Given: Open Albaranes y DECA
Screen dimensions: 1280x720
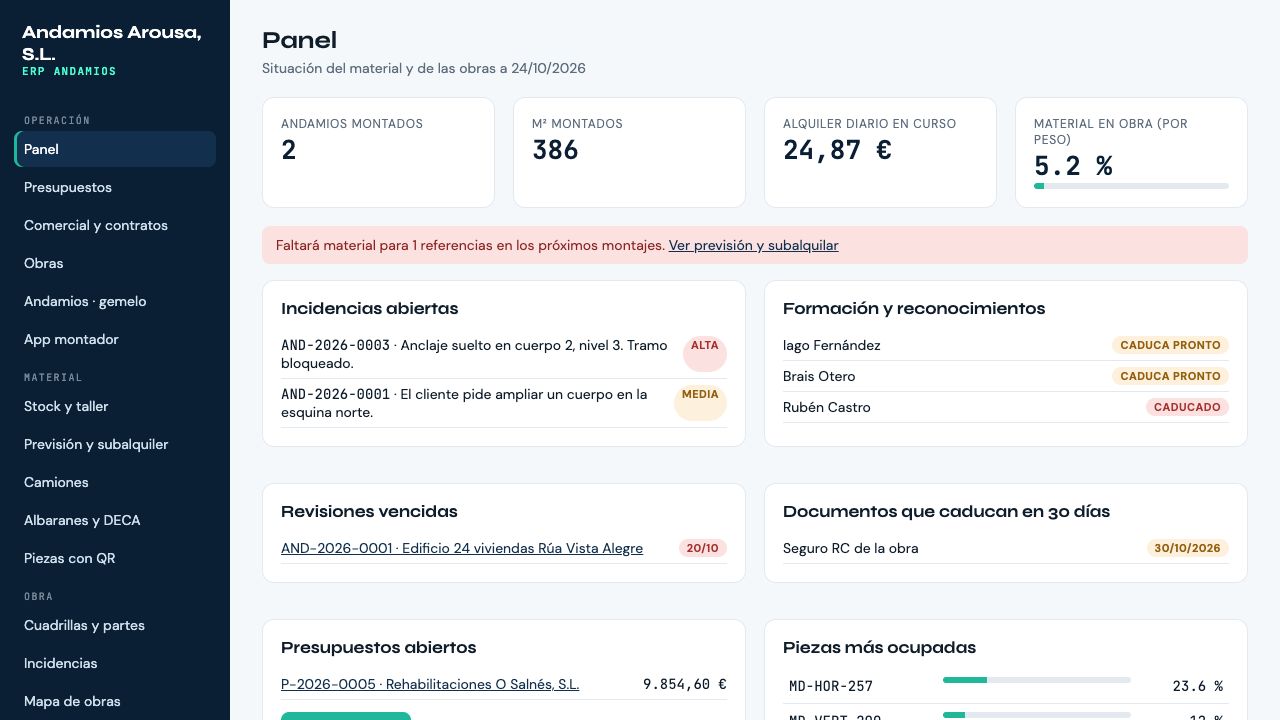Looking at the screenshot, I should [115, 520].
